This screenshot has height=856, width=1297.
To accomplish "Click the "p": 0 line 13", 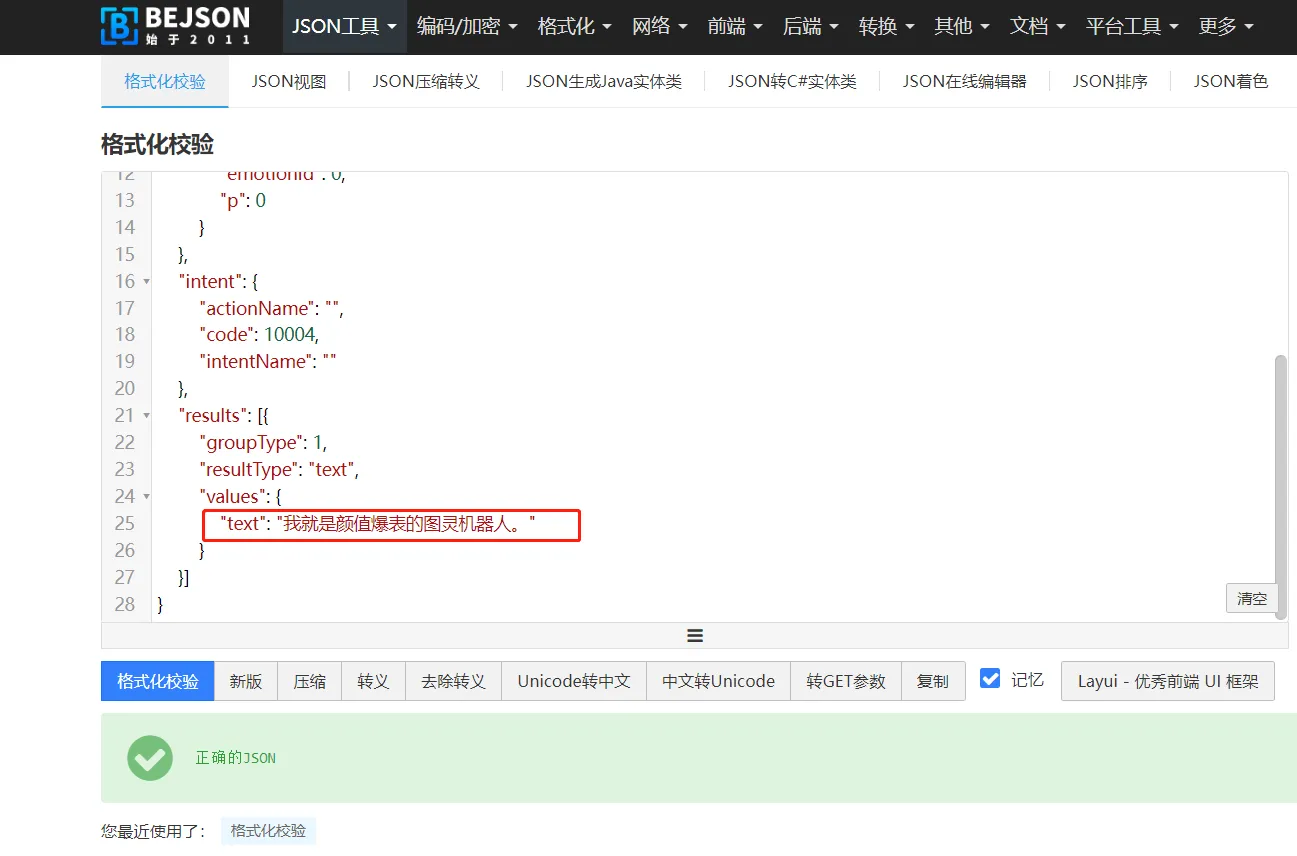I will [243, 201].
